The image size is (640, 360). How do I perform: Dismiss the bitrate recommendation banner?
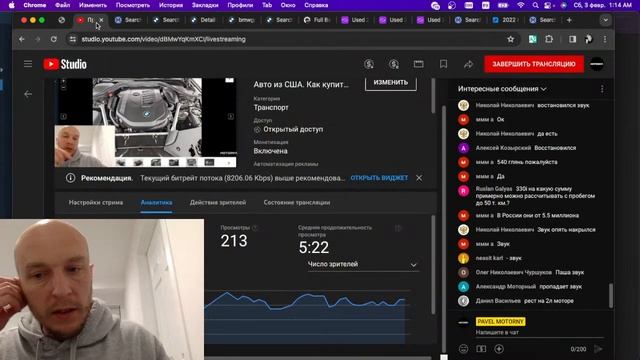point(419,178)
